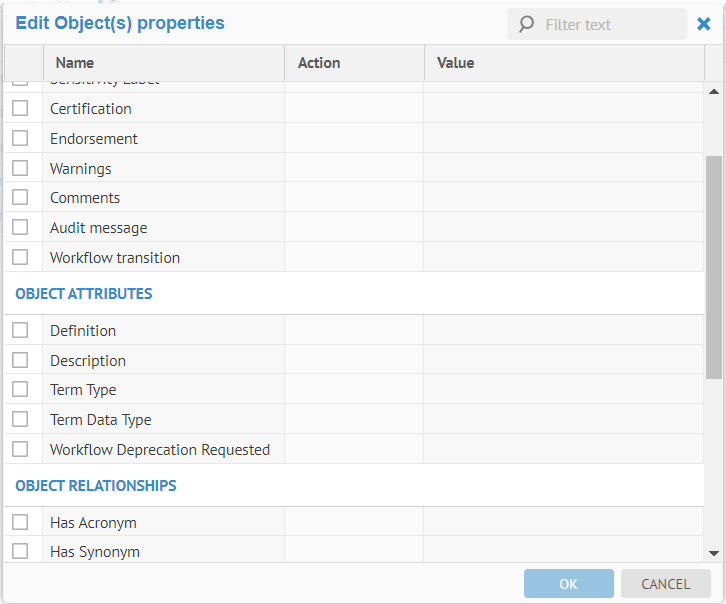Sort by the Name column header

point(75,63)
